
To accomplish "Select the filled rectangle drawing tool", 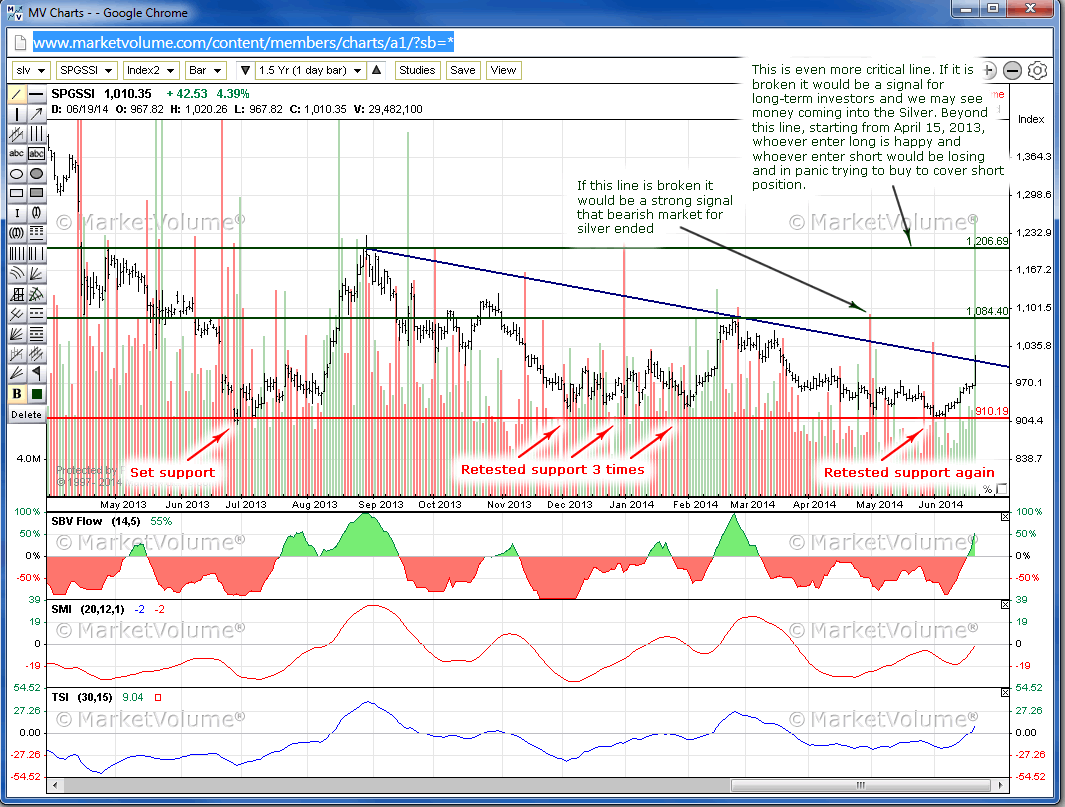I will pyautogui.click(x=37, y=193).
